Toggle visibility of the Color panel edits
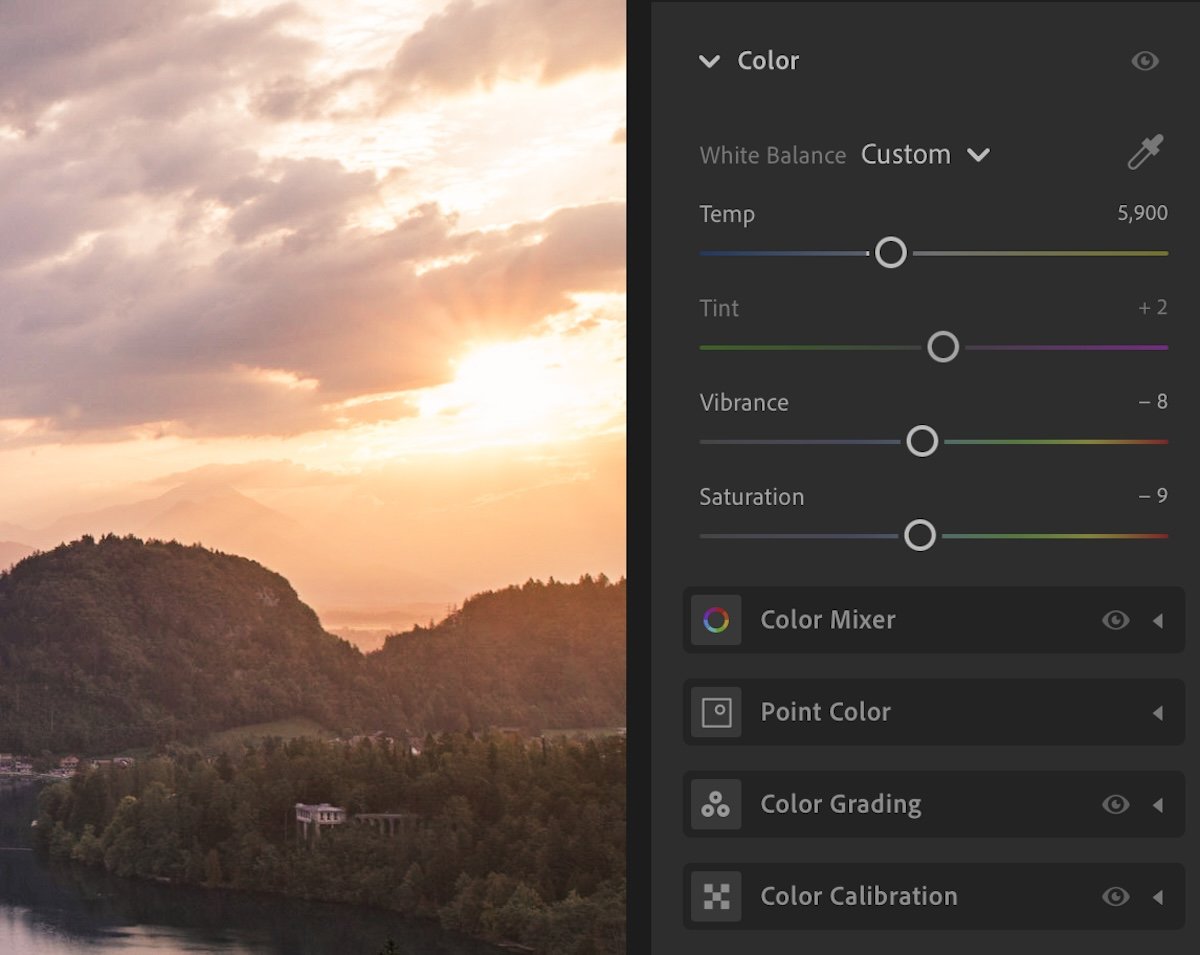Viewport: 1200px width, 955px height. [x=1146, y=61]
